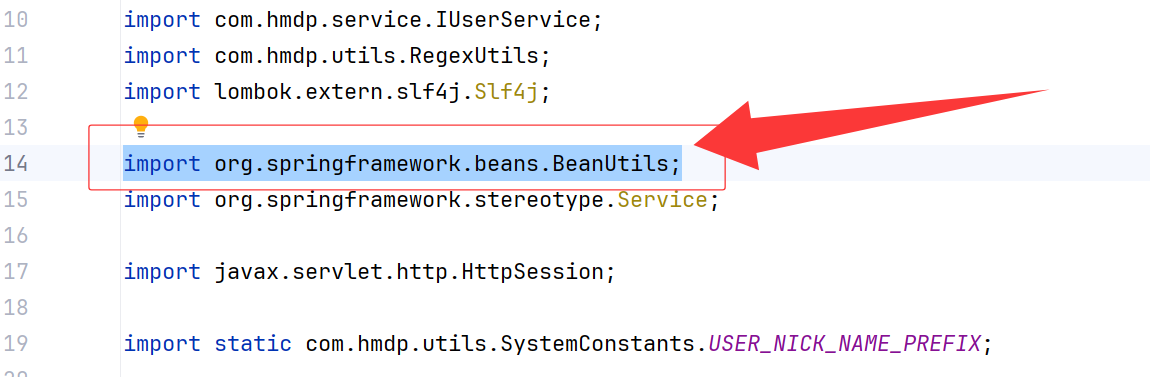Click line number 11 in the gutter
The image size is (1150, 377).
click(15, 56)
